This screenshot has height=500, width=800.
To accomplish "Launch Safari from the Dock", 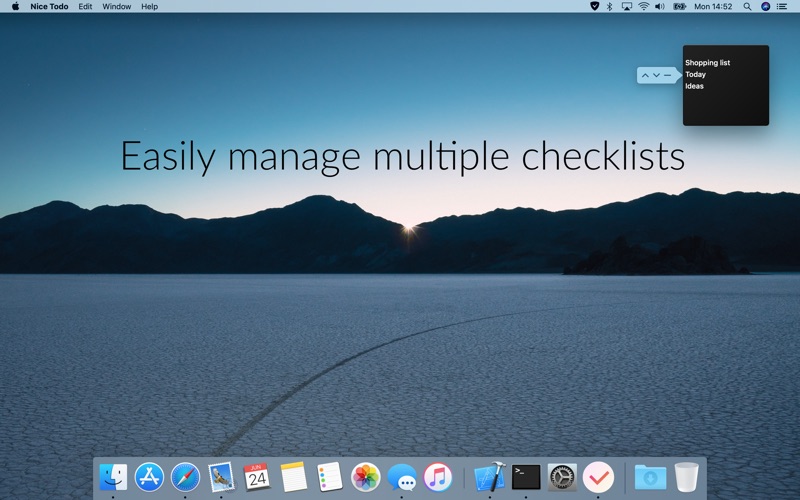I will [x=185, y=477].
